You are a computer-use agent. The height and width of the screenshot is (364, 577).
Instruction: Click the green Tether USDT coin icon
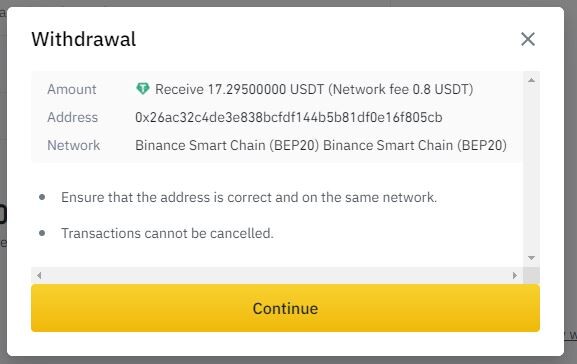[x=143, y=88]
